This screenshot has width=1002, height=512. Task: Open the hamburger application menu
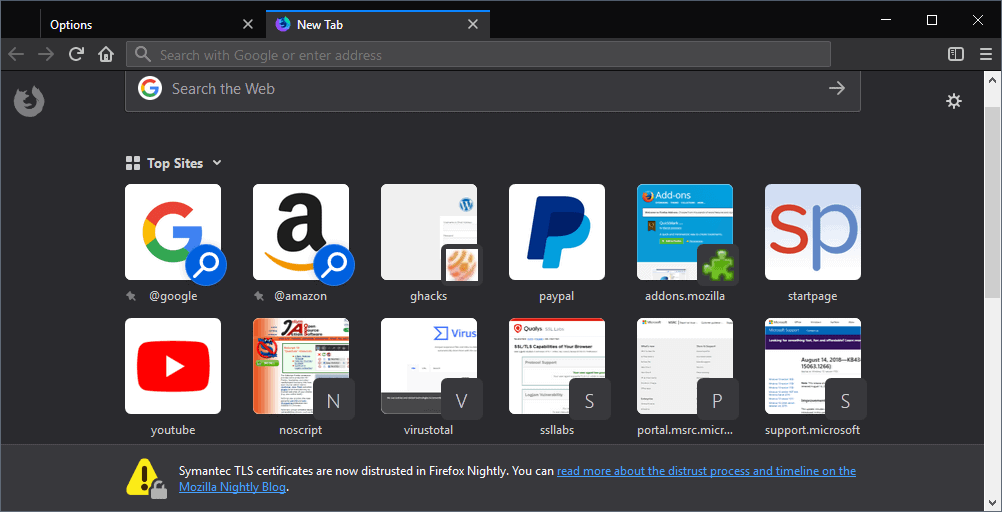click(x=986, y=54)
